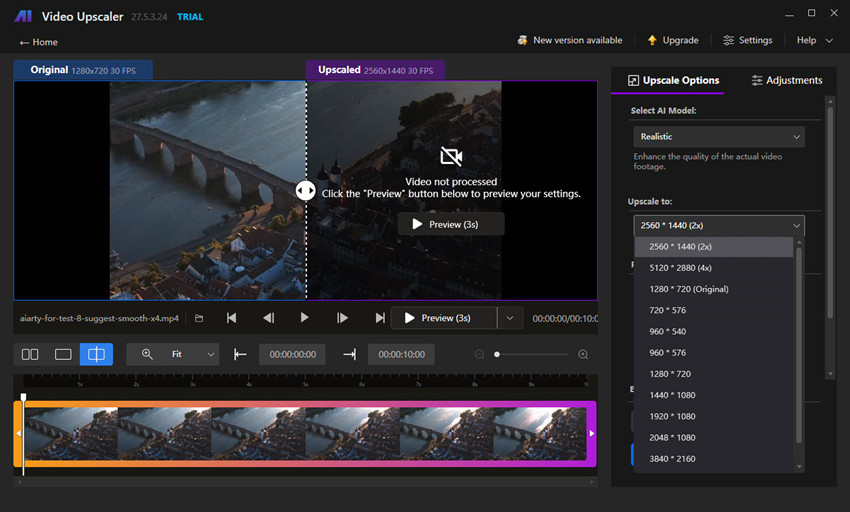Click the Upgrade button
Image resolution: width=850 pixels, height=512 pixels.
pyautogui.click(x=673, y=40)
